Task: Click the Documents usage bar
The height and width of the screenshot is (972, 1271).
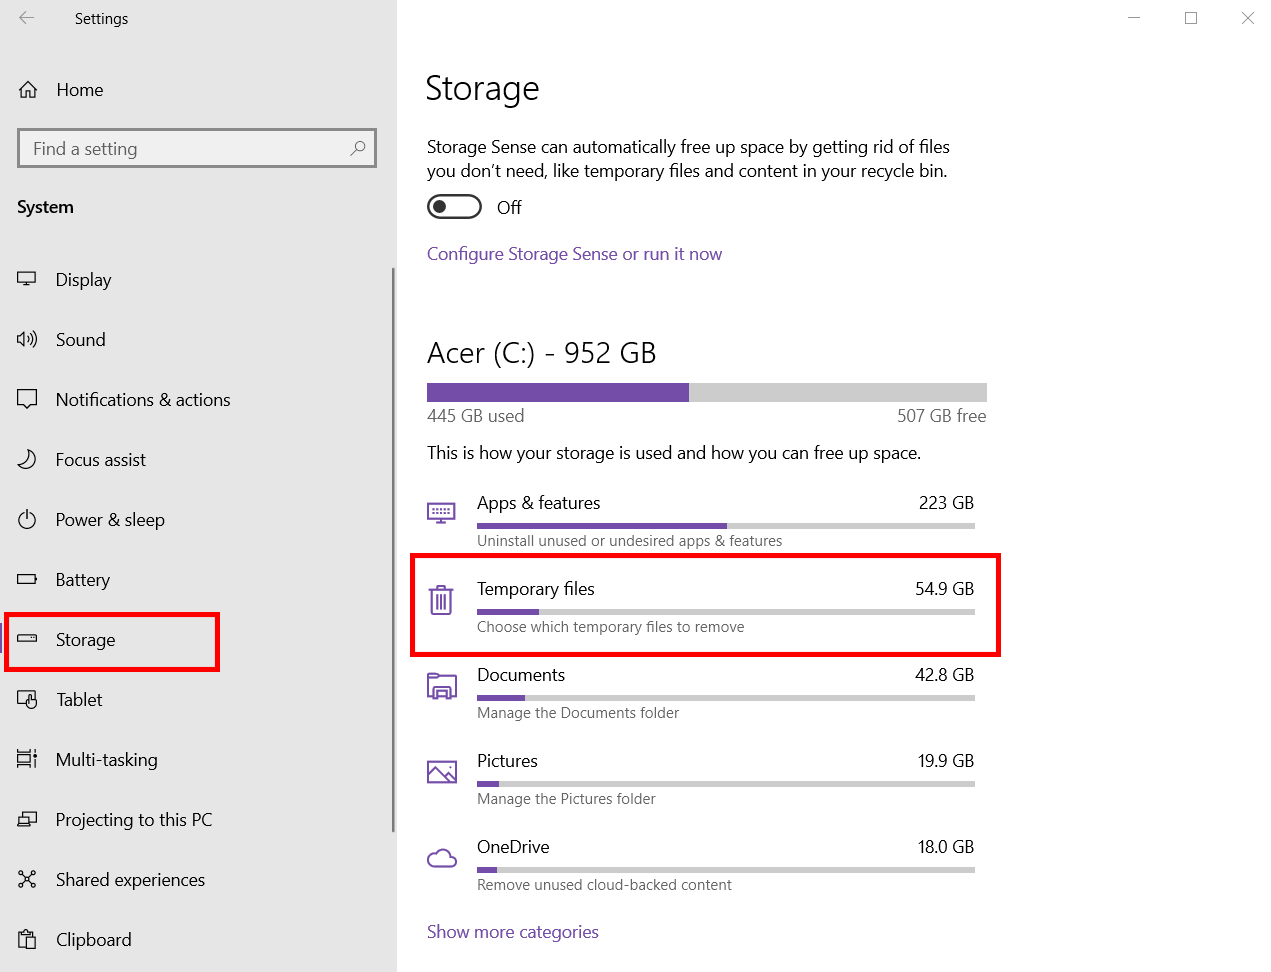Action: click(726, 698)
